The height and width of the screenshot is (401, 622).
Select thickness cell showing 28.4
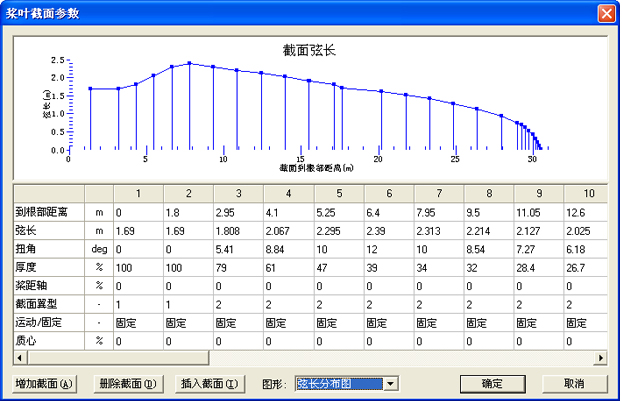(537, 266)
